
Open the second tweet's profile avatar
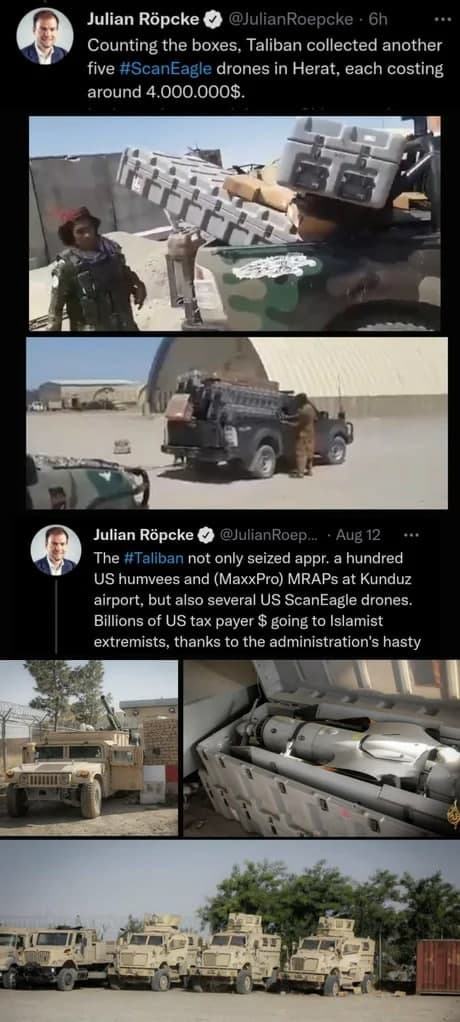tap(56, 550)
